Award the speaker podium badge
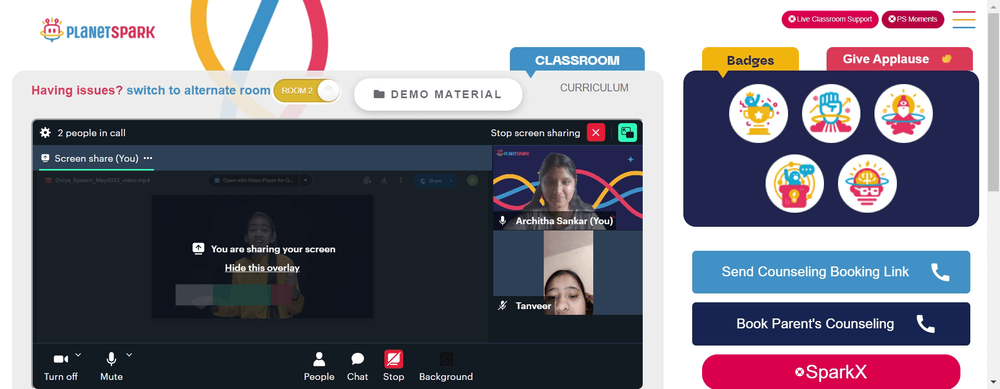 tap(795, 184)
